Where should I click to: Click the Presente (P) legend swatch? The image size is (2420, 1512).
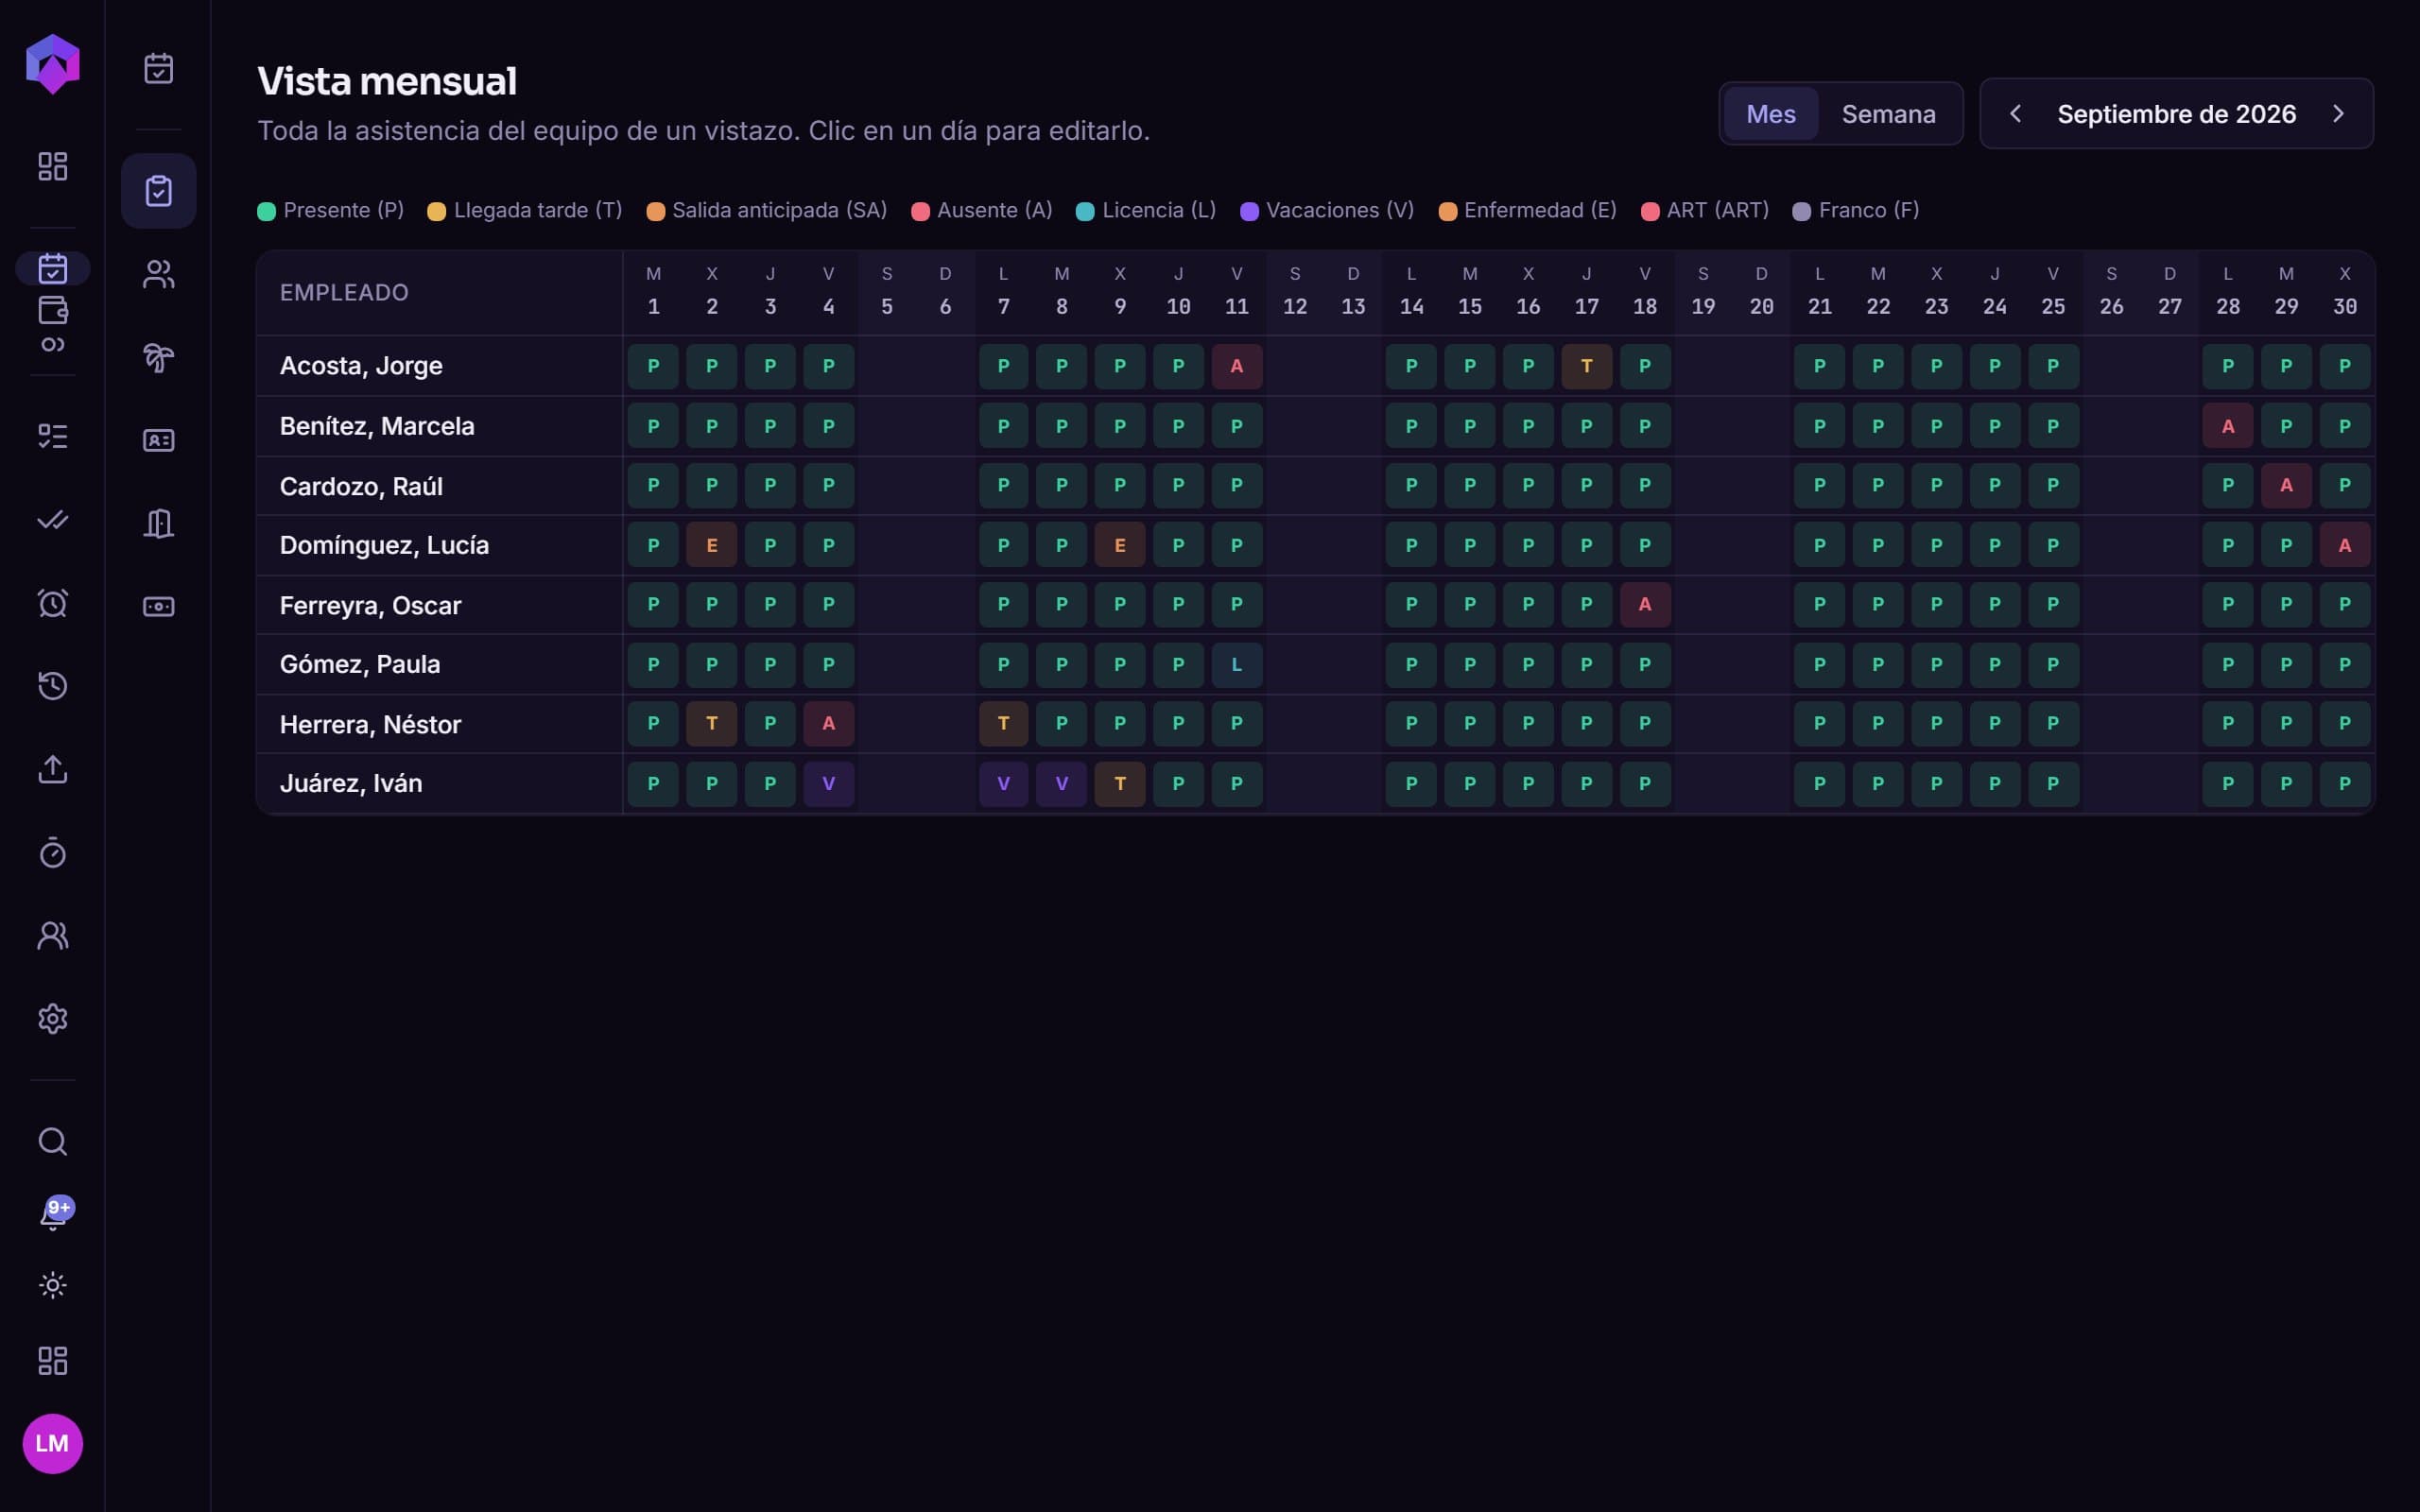click(266, 211)
